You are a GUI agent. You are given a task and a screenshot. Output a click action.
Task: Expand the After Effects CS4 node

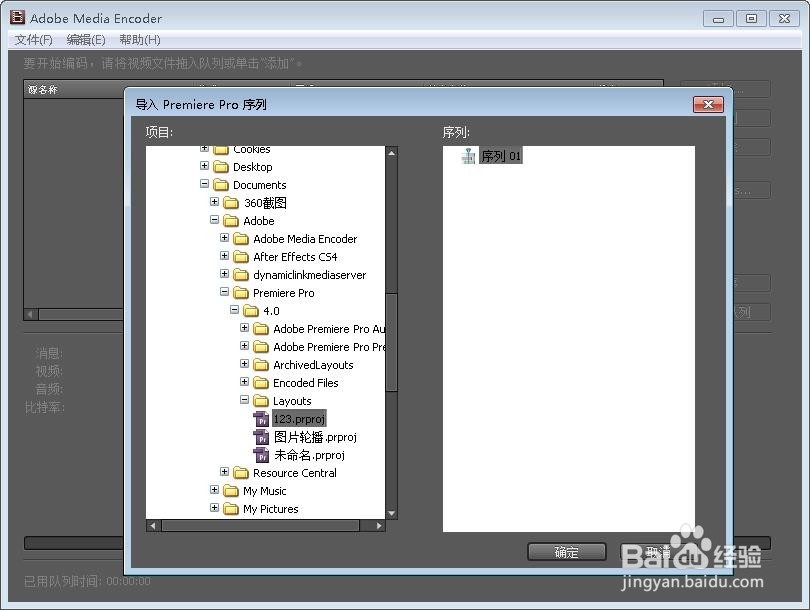coord(224,256)
